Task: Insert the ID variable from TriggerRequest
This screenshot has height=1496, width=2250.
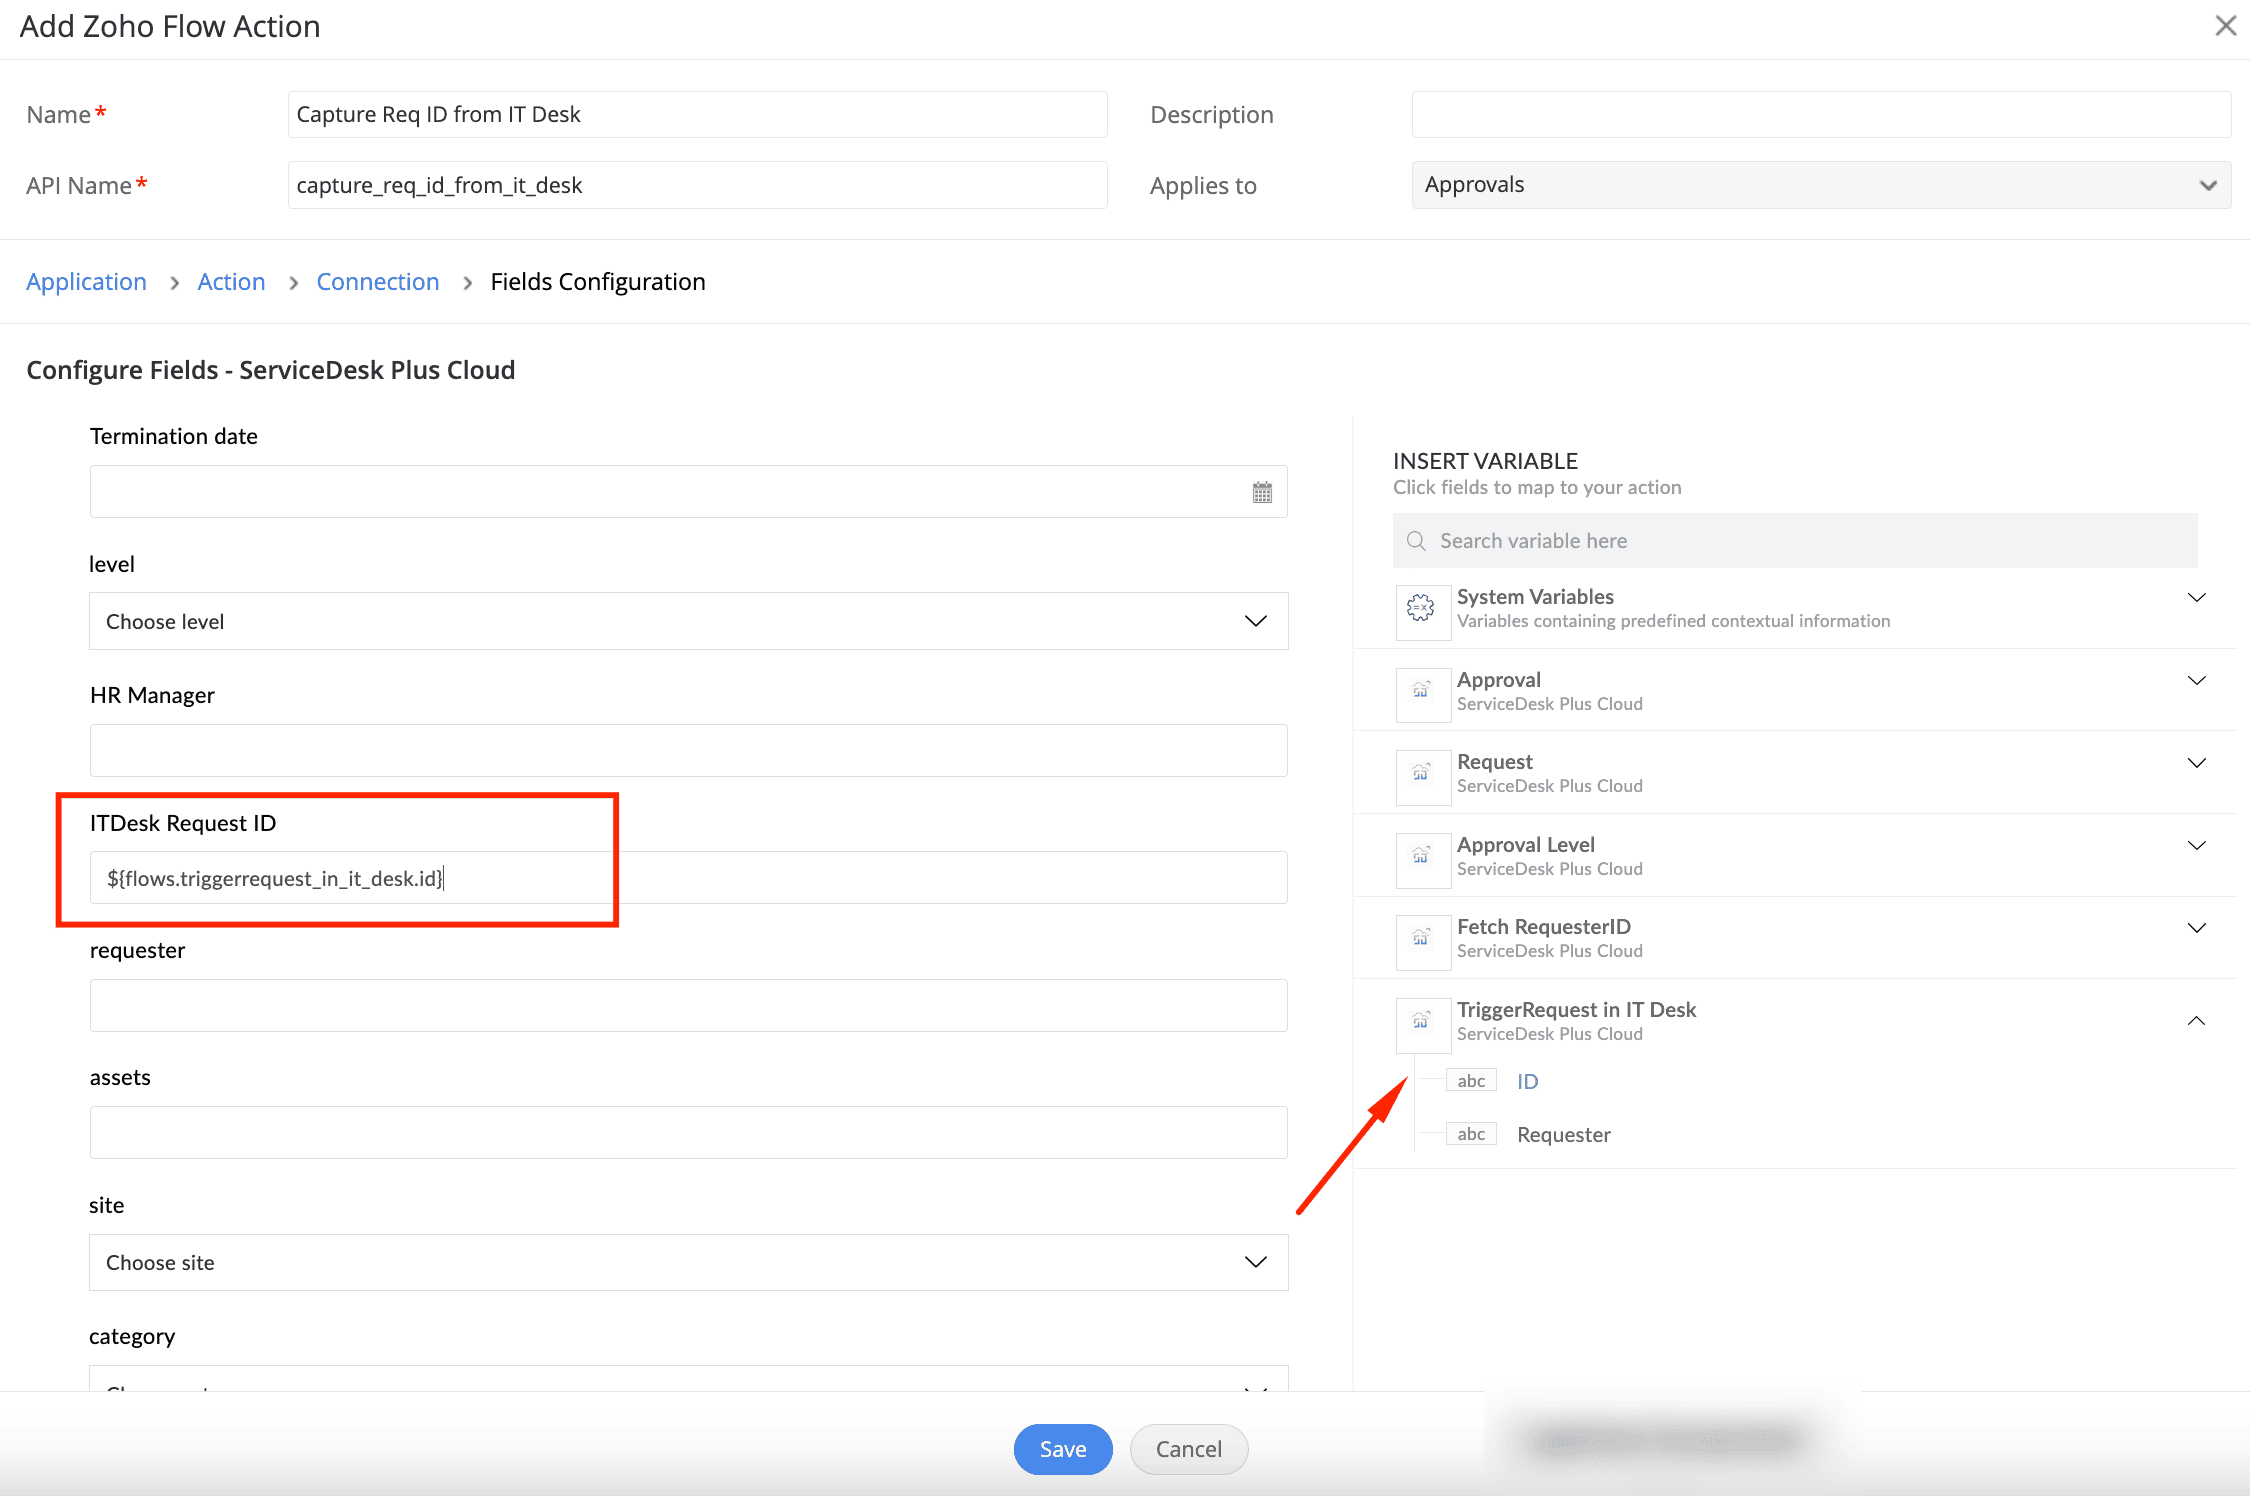Action: (1527, 1081)
